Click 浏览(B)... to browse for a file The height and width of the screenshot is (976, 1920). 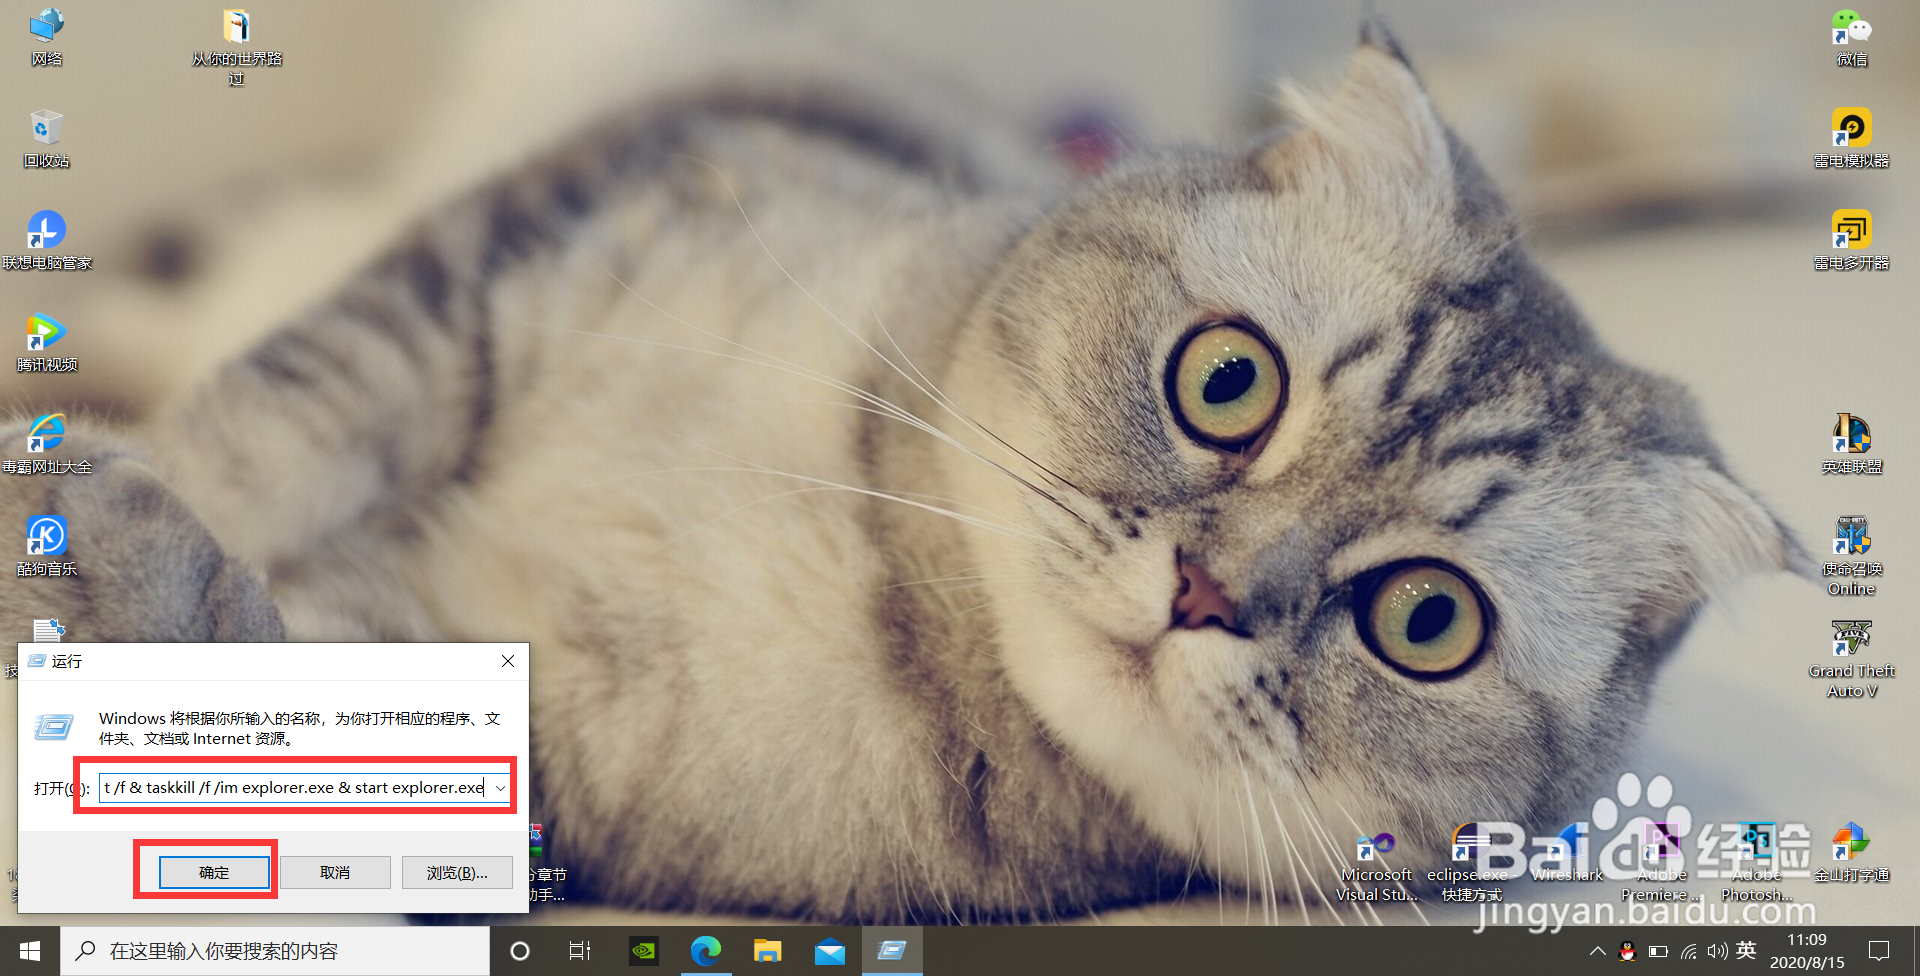pos(457,871)
